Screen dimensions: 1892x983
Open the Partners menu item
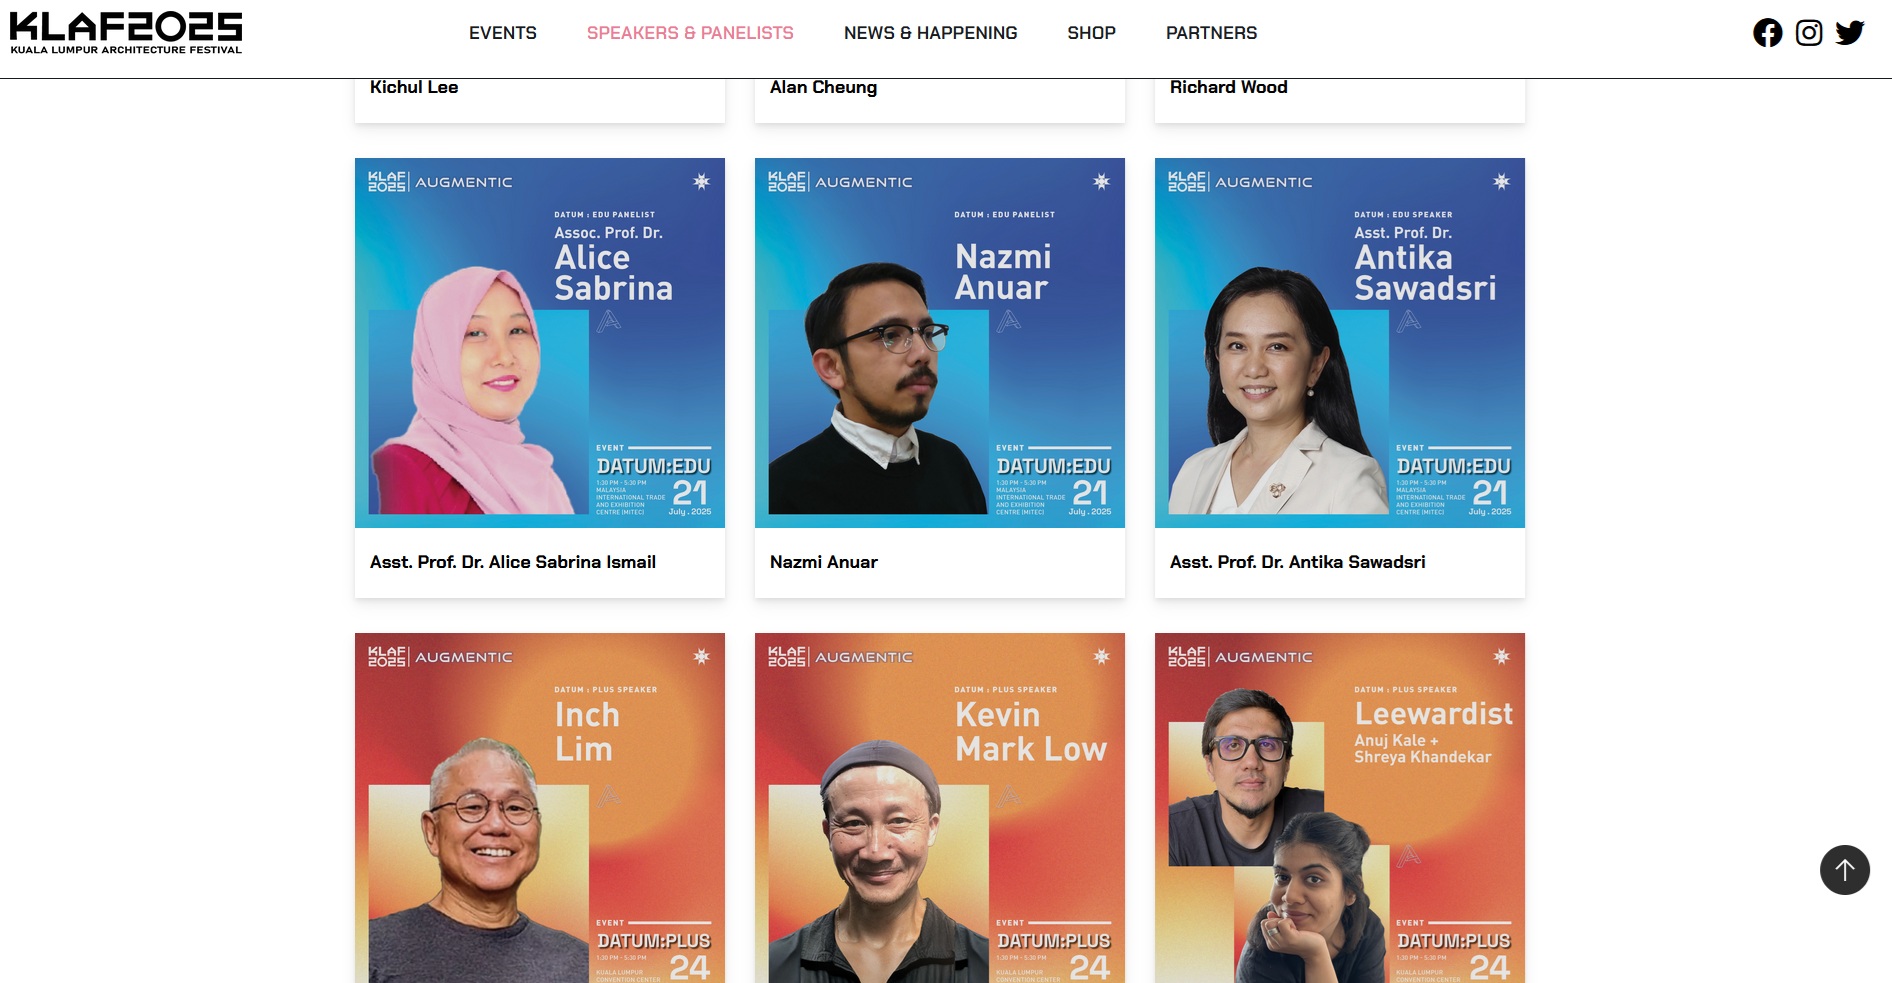tap(1211, 33)
